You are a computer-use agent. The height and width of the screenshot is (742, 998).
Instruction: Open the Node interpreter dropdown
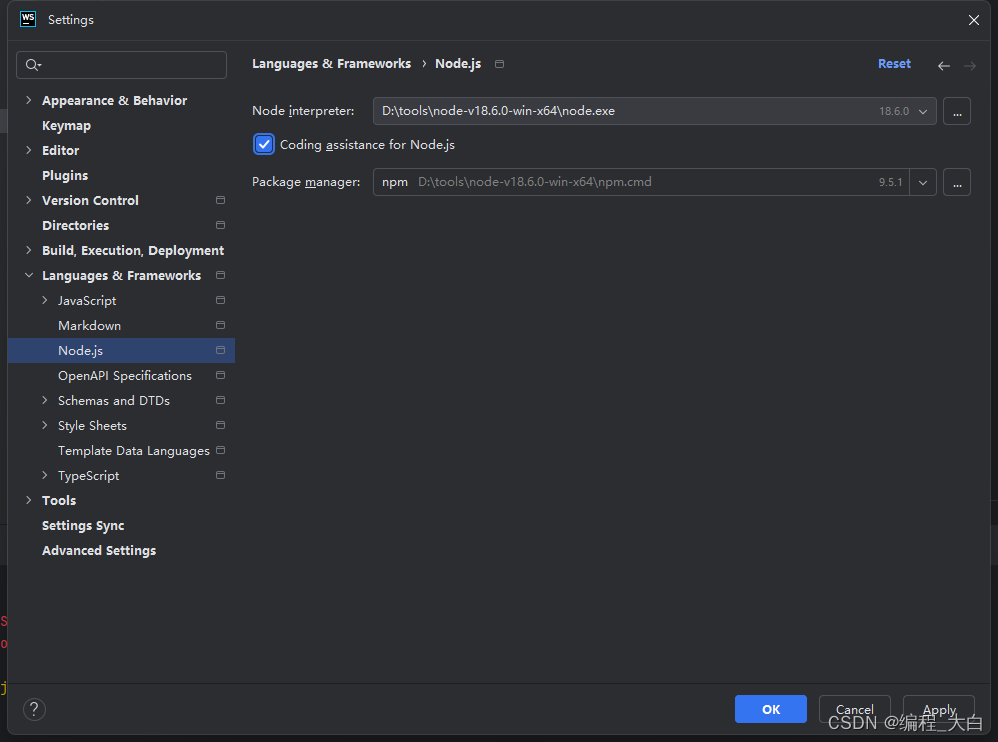[x=921, y=111]
